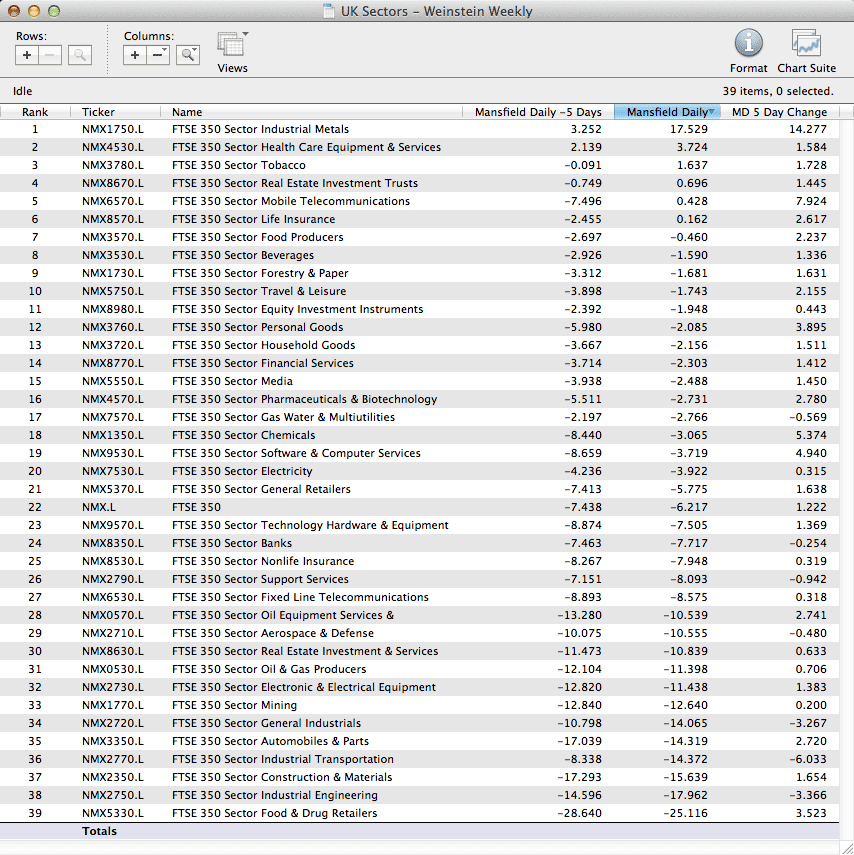854x855 pixels.
Task: Sort by the Name column header
Action: click(x=187, y=112)
